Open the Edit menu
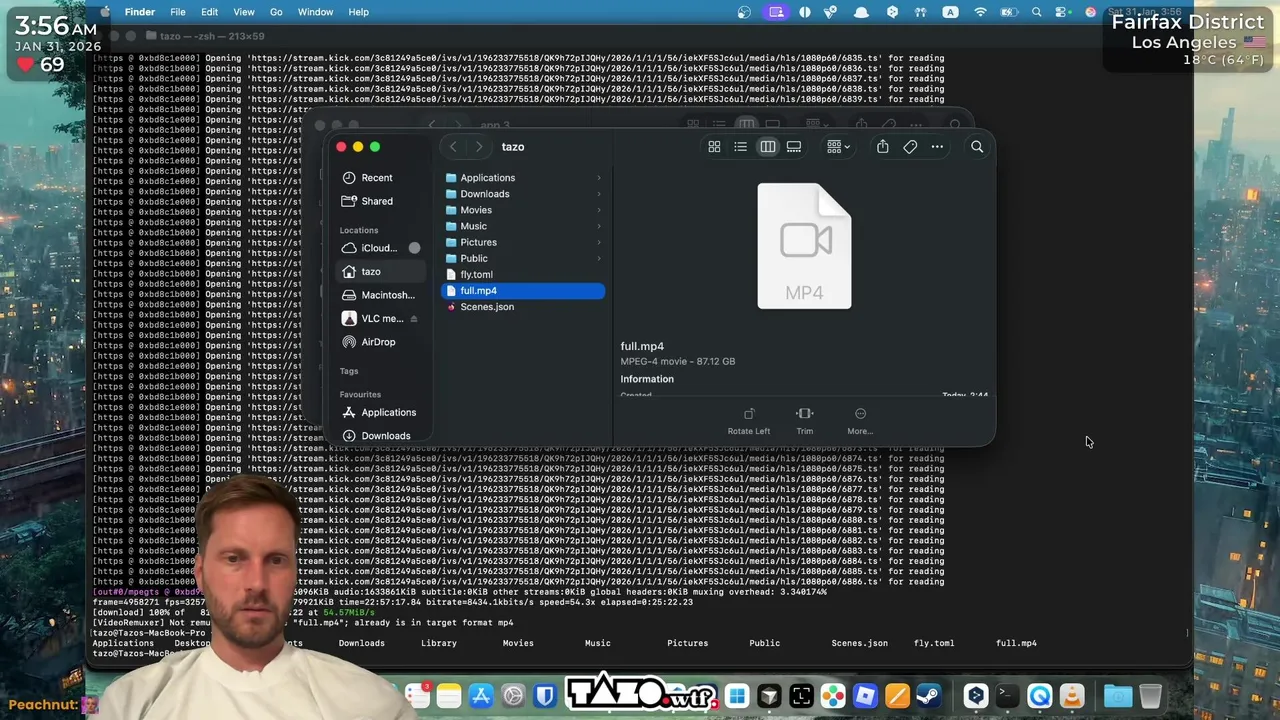Screen dimensions: 1280x720 [209, 12]
